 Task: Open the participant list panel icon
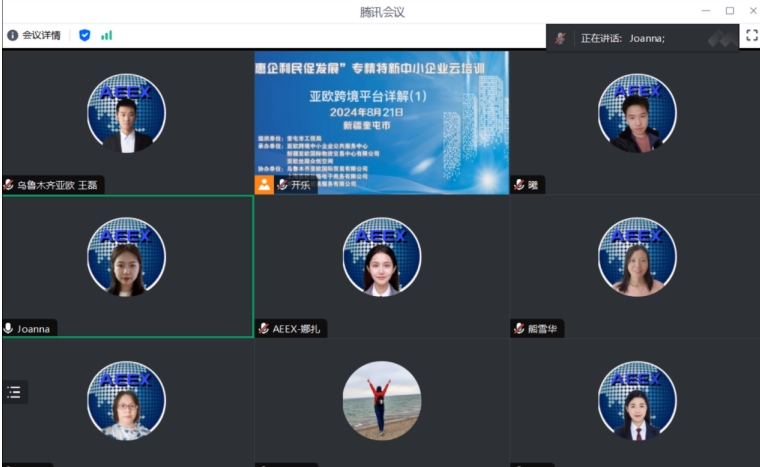[x=14, y=392]
